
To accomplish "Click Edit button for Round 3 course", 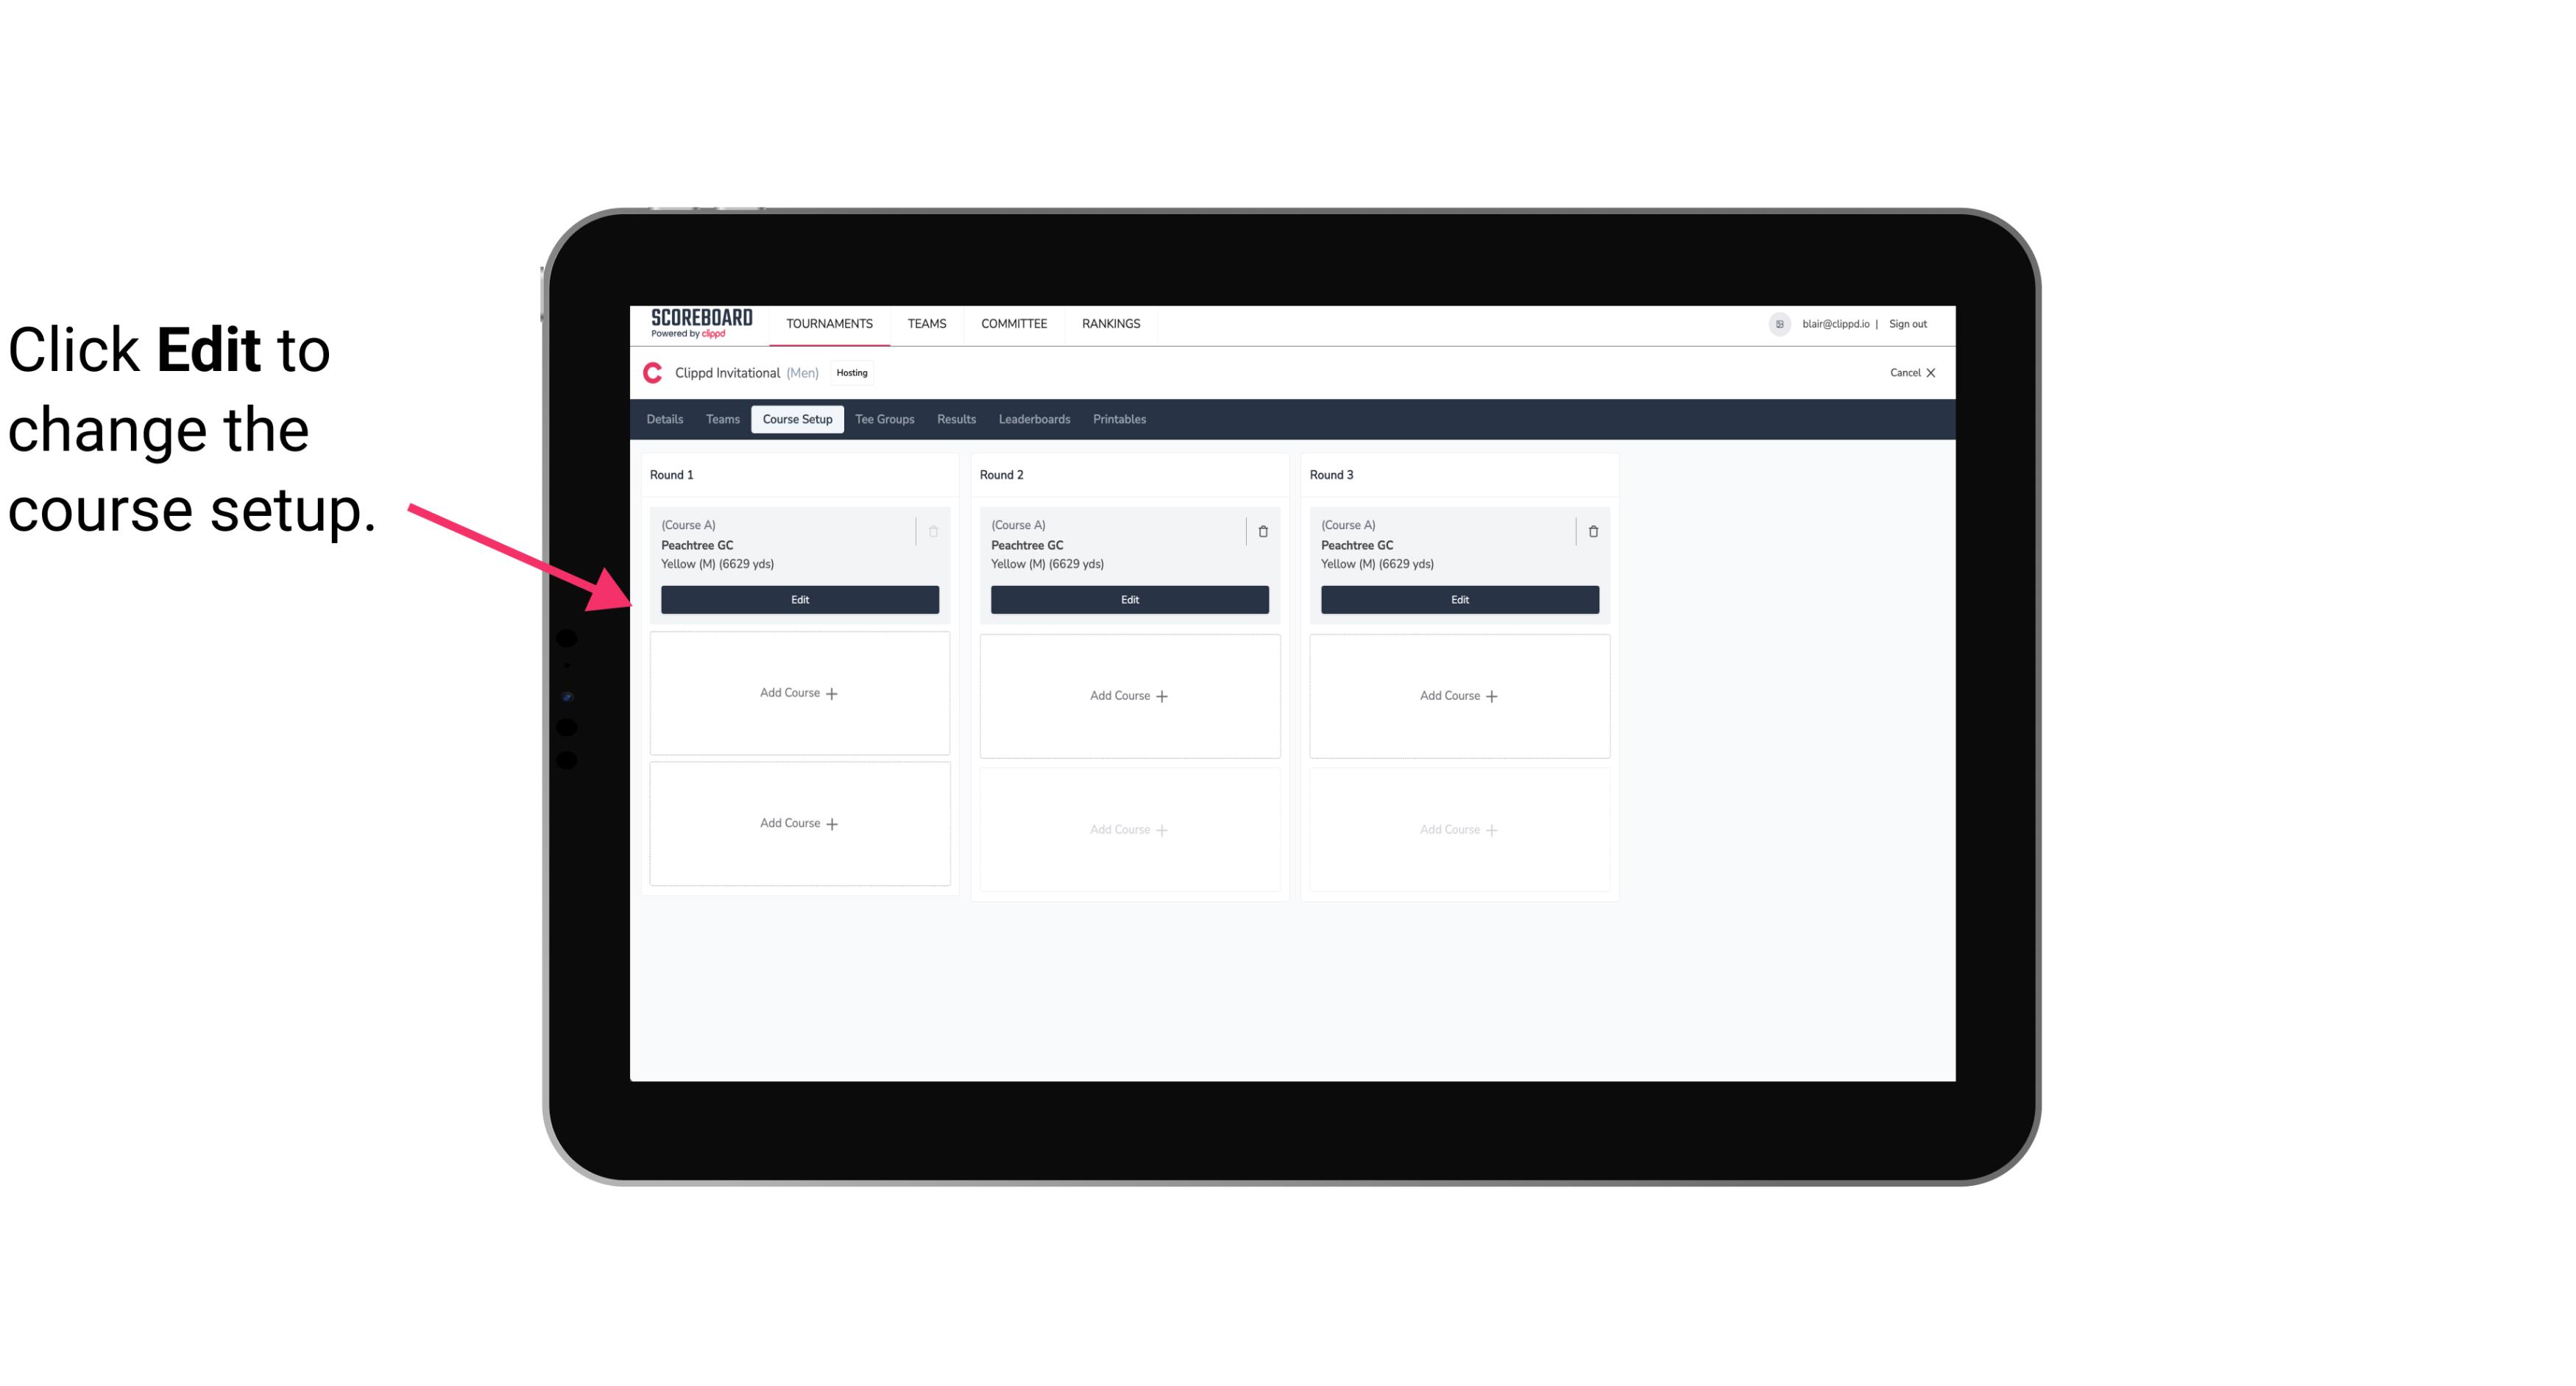I will tap(1460, 598).
